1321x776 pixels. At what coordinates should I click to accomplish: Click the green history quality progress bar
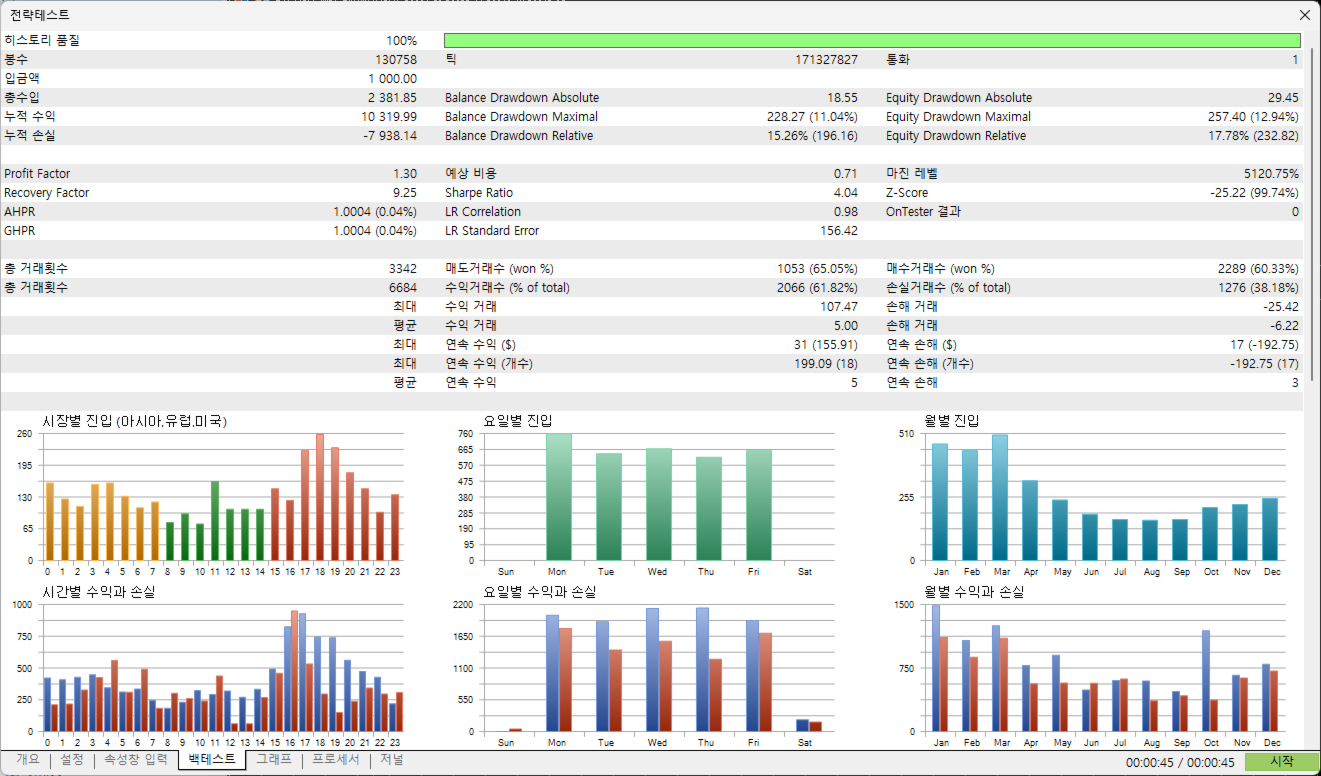point(872,41)
